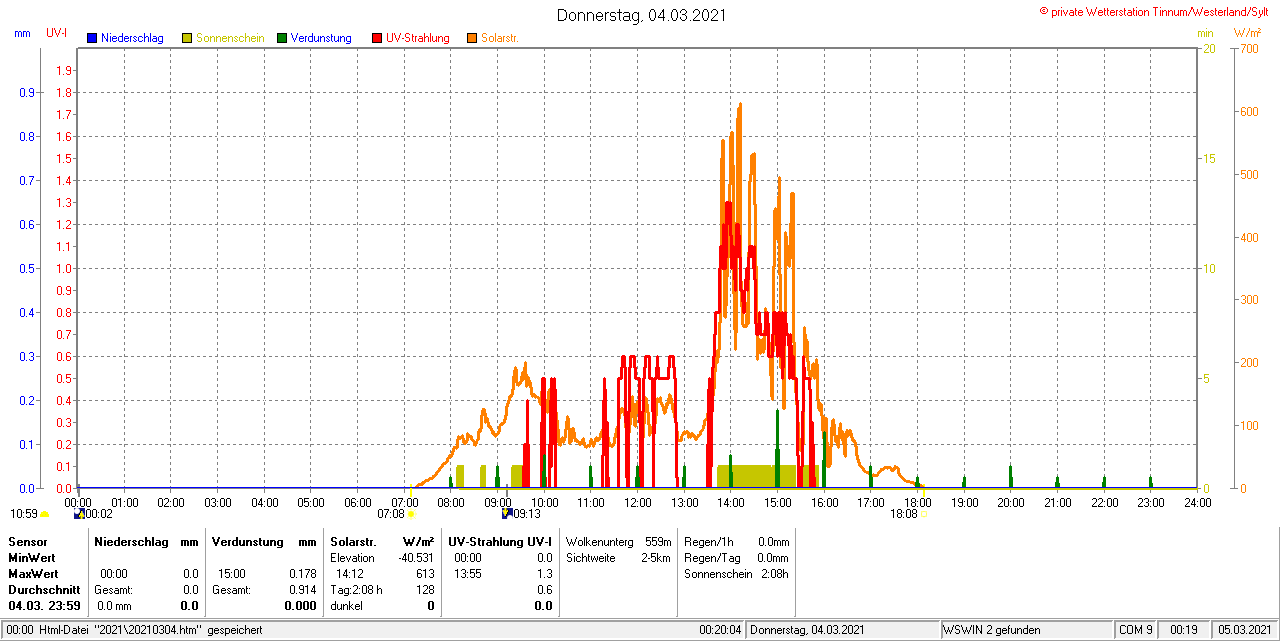Screen dimensions: 1280x641
Task: Select the Solarstr. legend label
Action: 499,38
